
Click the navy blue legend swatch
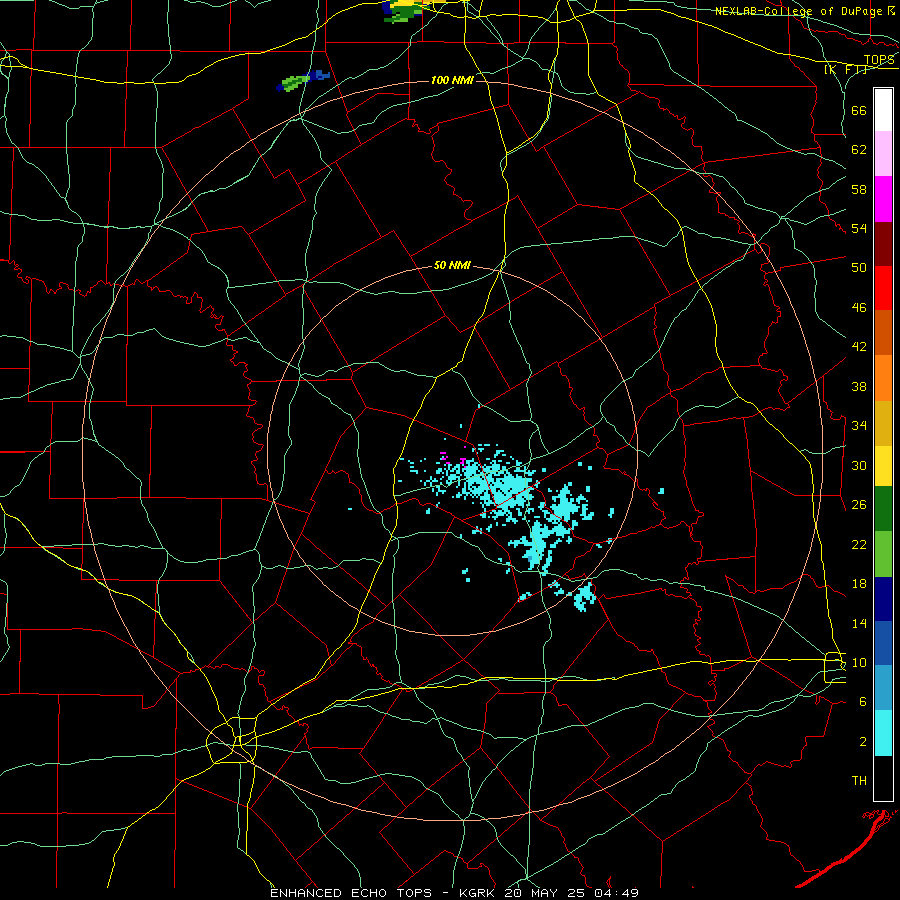(x=883, y=599)
